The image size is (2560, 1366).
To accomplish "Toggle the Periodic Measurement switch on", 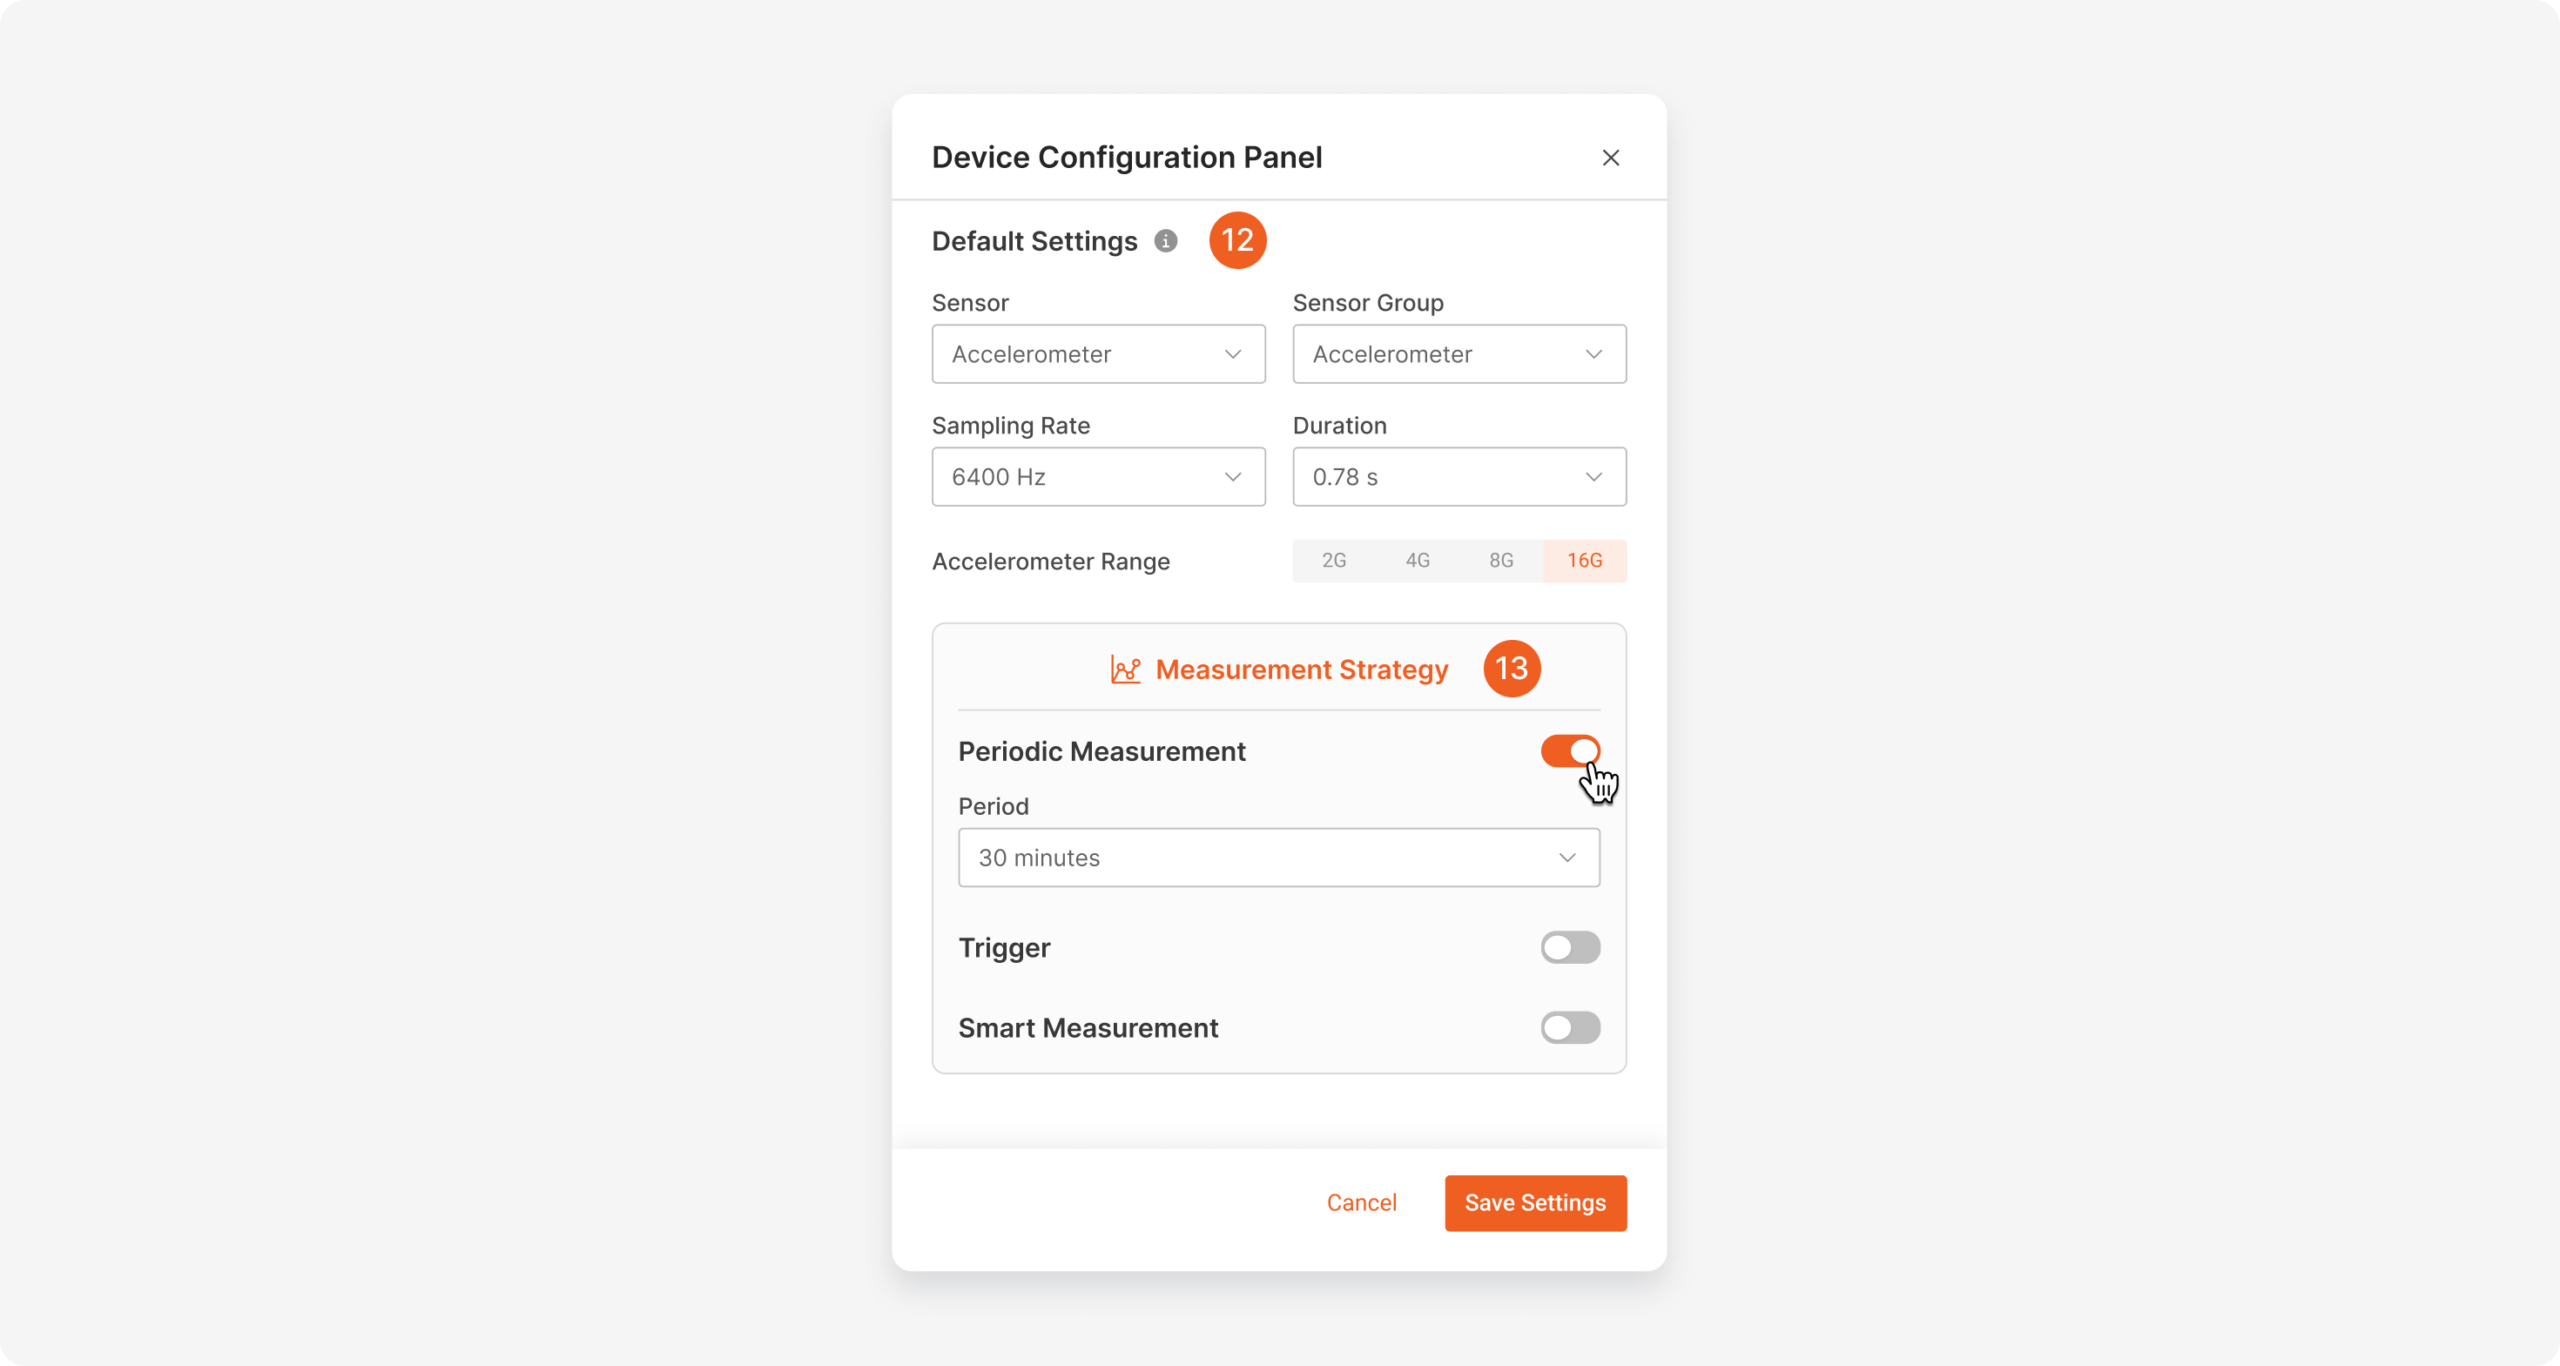I will tap(1570, 752).
